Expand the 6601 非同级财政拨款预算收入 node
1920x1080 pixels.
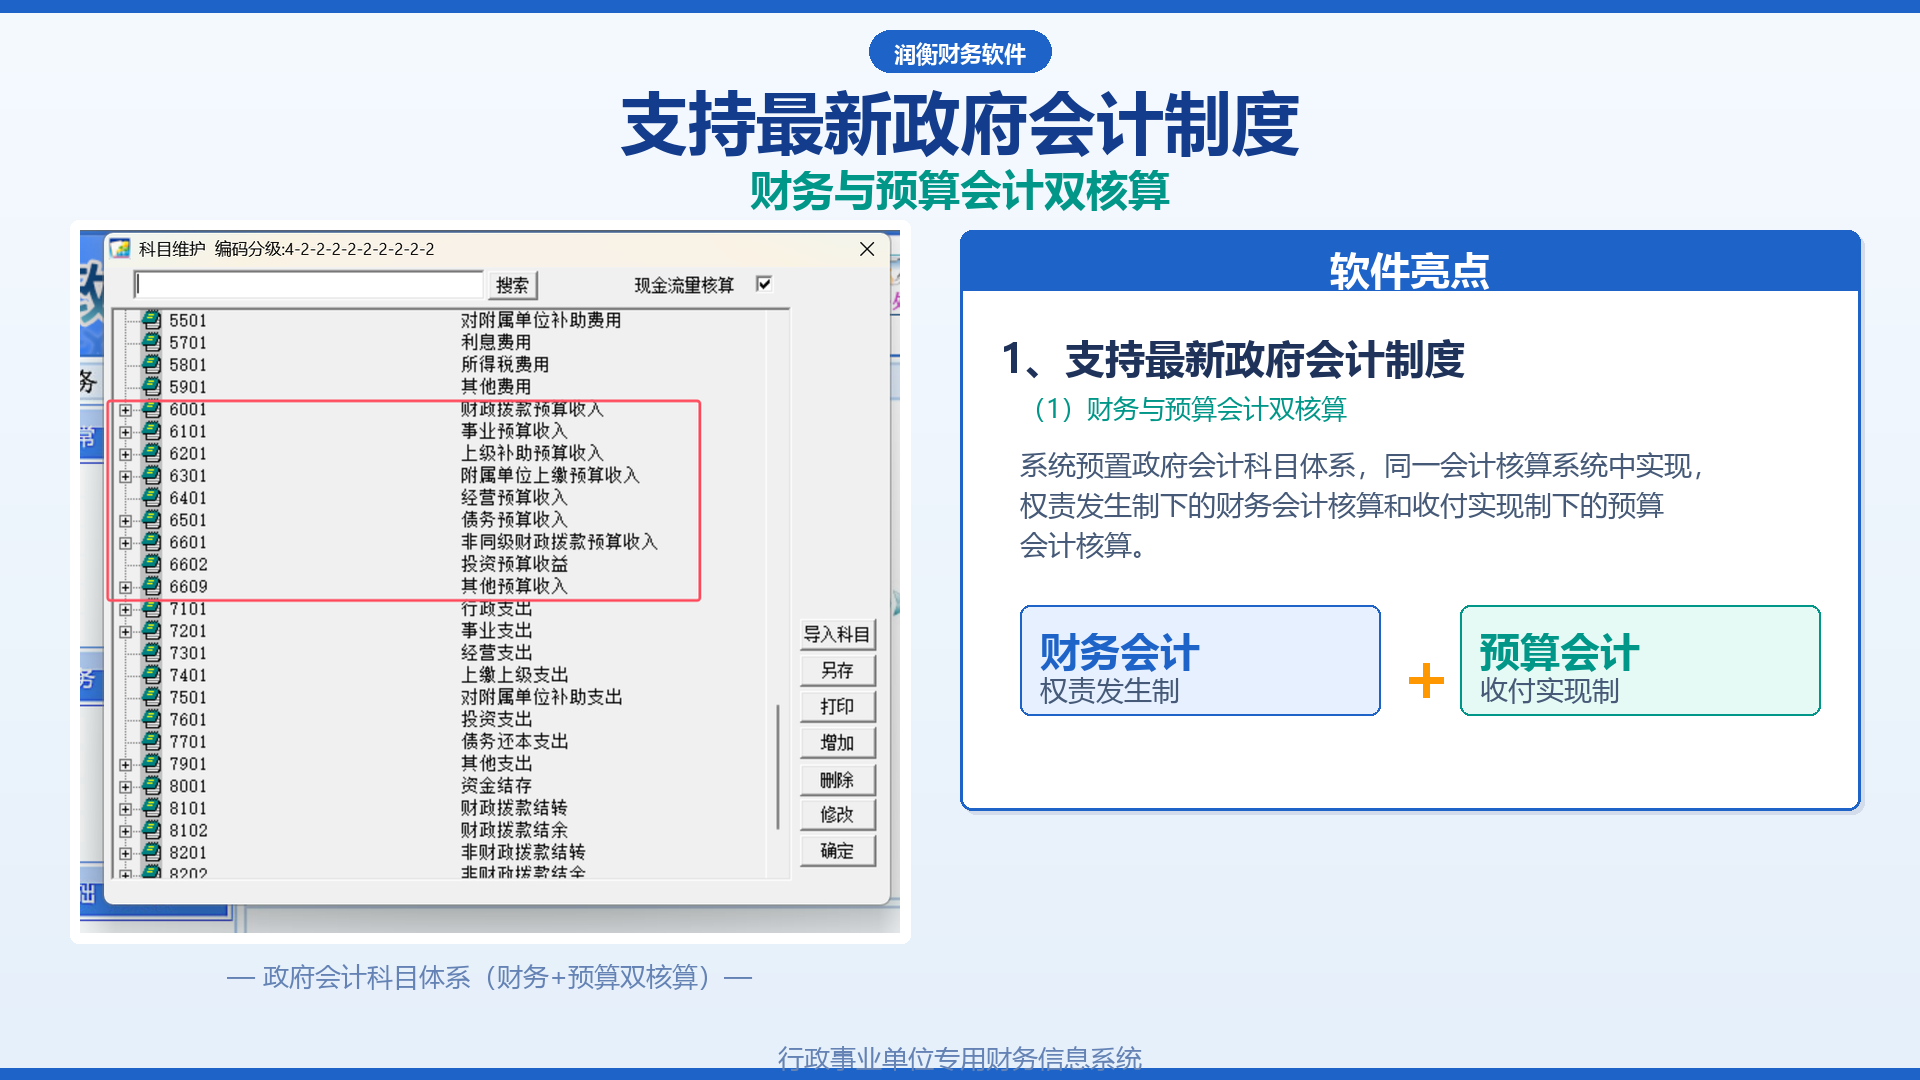[125, 543]
